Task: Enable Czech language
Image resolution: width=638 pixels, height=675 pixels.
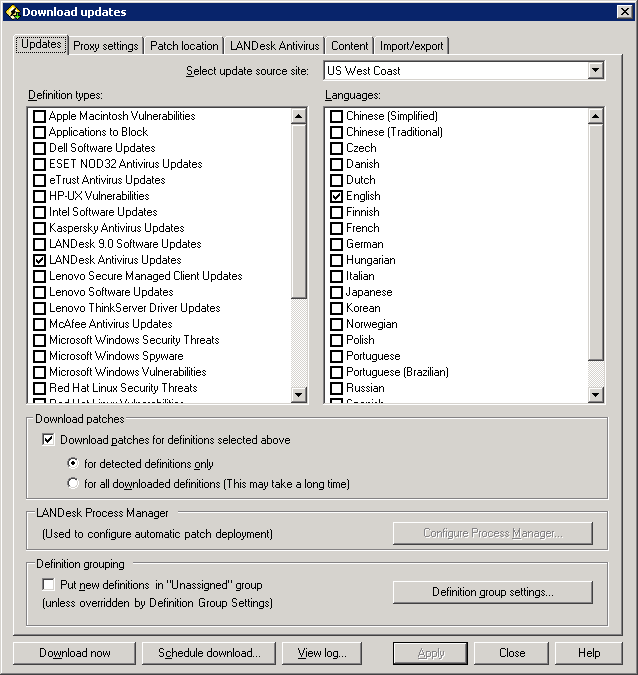Action: tap(336, 148)
